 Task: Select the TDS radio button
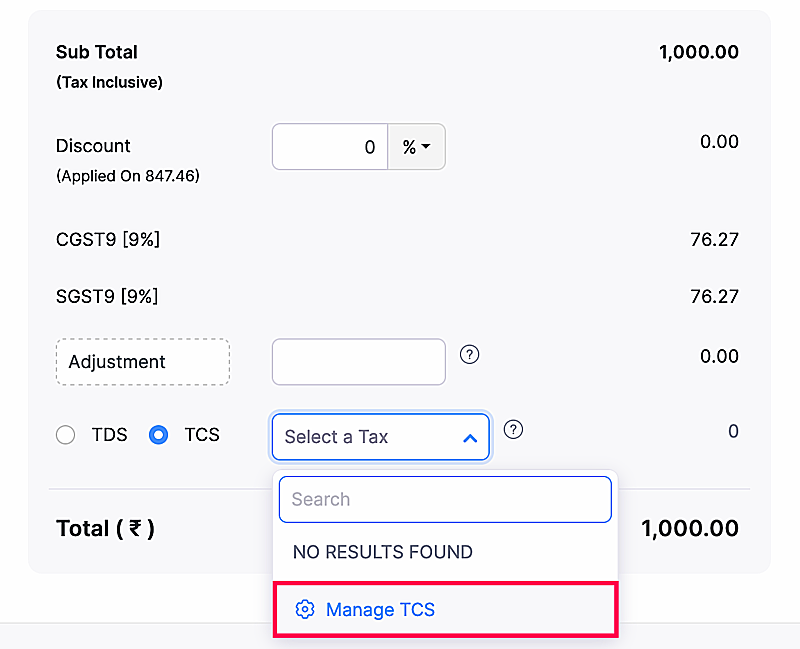coord(65,435)
